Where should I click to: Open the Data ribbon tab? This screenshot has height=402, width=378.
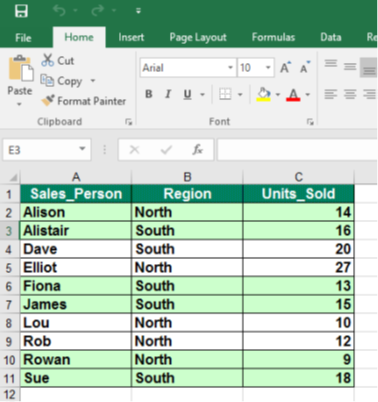pos(331,37)
